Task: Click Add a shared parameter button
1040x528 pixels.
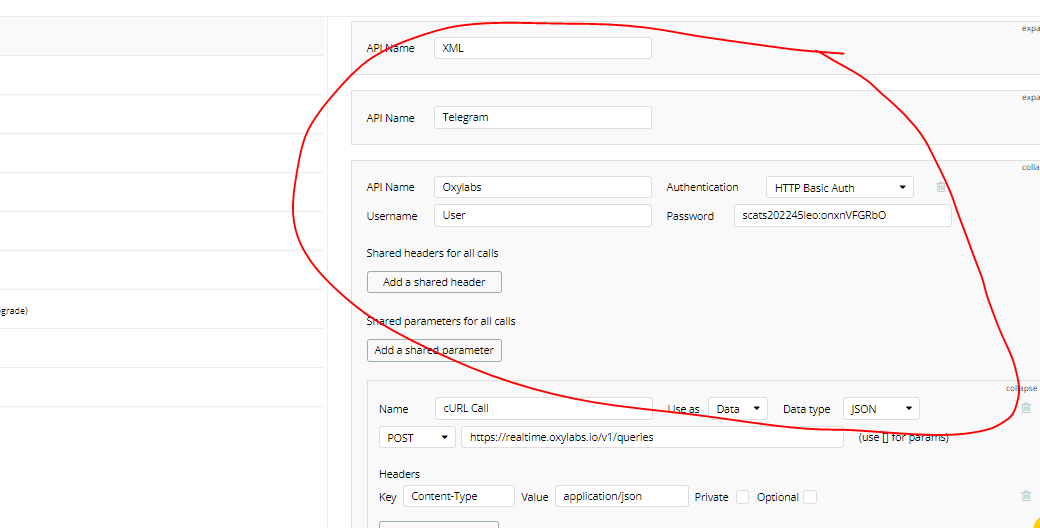Action: pos(434,350)
